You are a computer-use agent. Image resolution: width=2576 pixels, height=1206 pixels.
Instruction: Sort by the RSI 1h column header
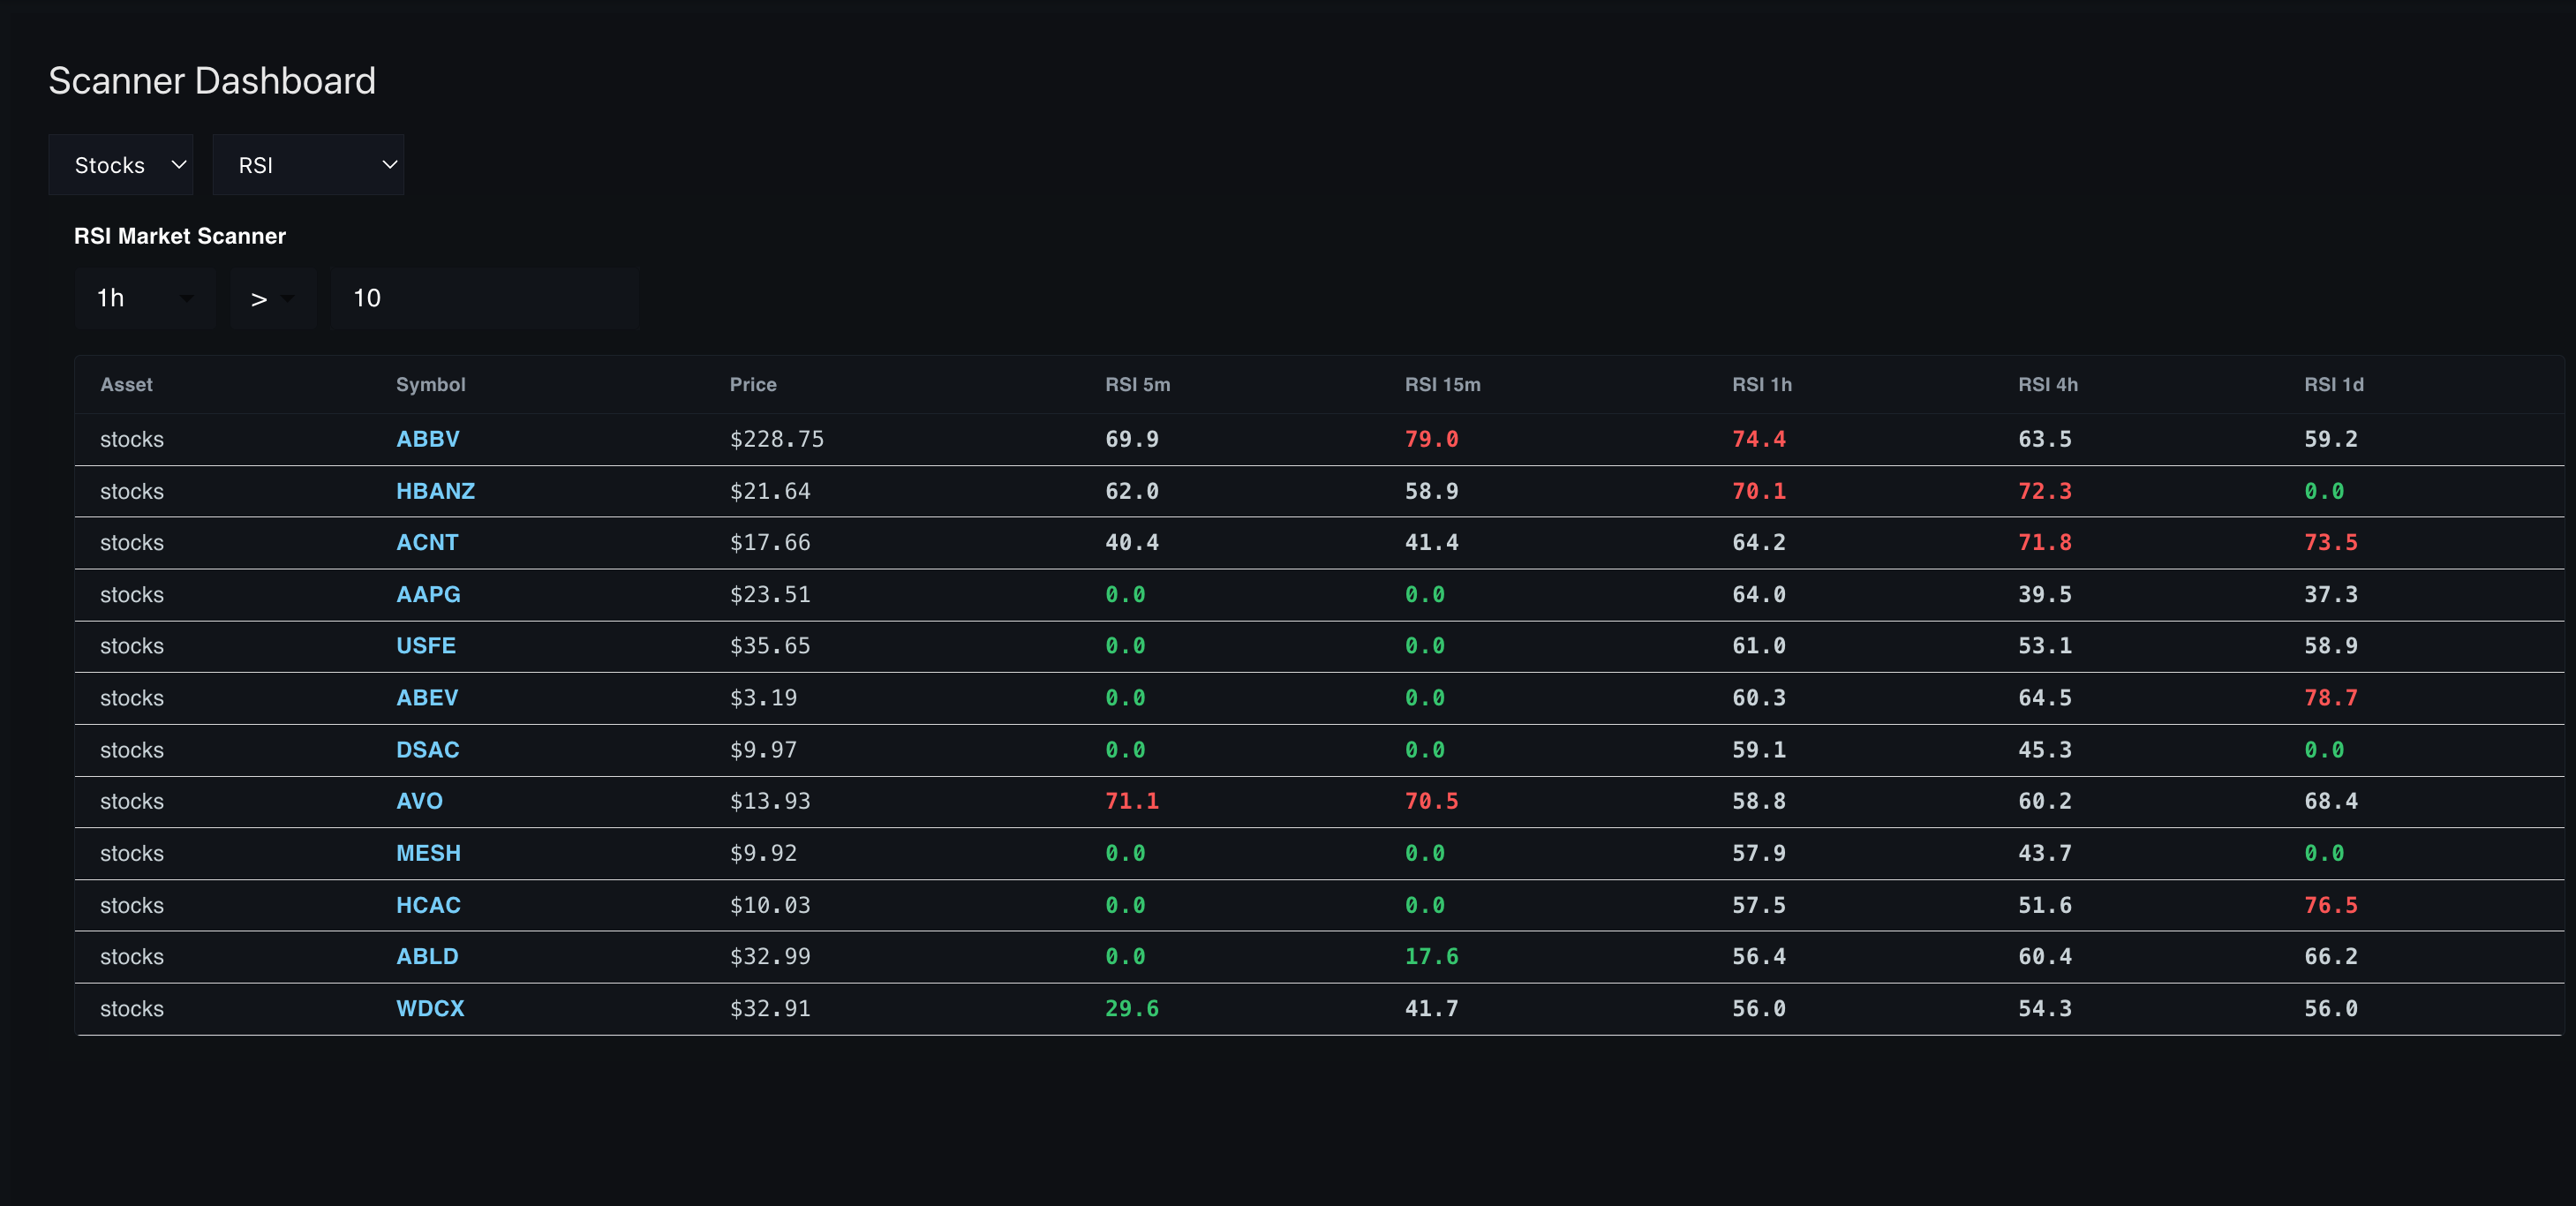coord(1762,384)
